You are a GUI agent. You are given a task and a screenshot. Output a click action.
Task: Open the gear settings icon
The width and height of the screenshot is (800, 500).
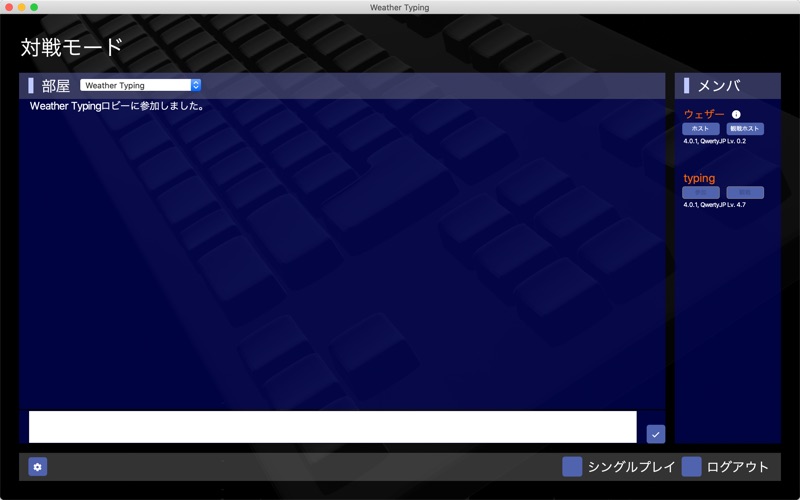pos(38,467)
